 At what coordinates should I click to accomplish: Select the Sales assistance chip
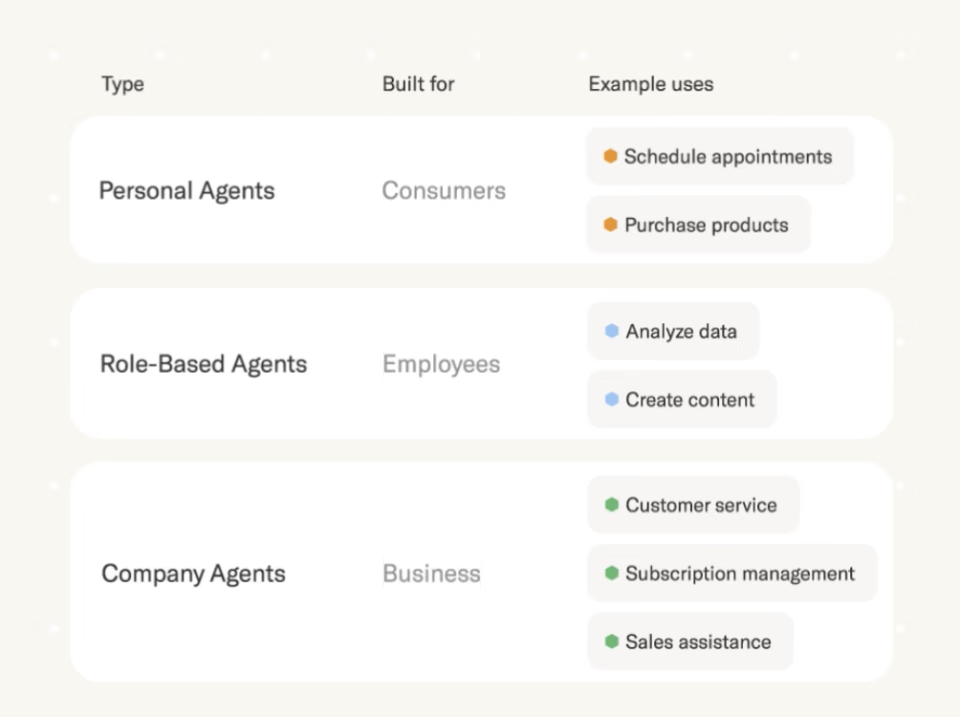click(x=691, y=641)
